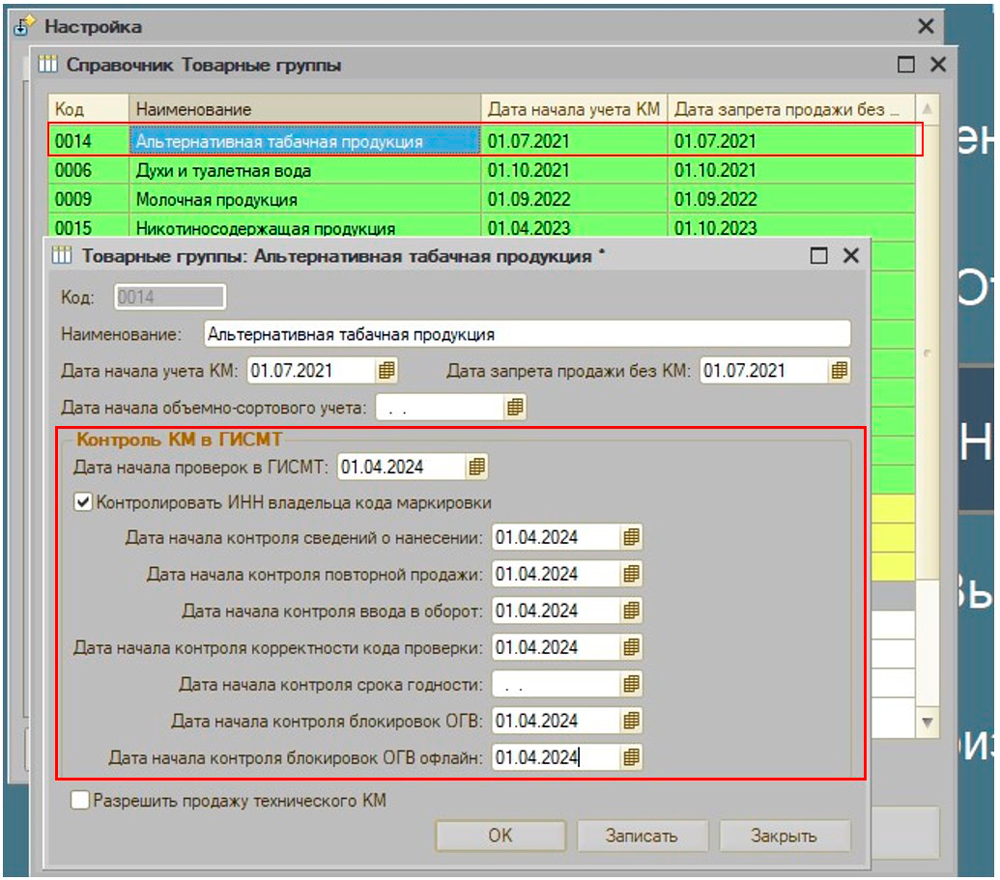Open calendar for контроля повторной продажи date

pyautogui.click(x=631, y=574)
